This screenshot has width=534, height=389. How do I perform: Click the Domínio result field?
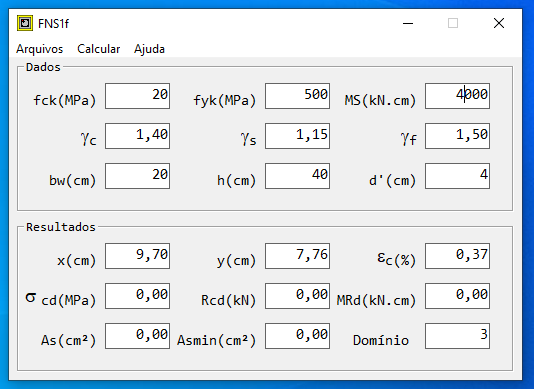coord(457,336)
